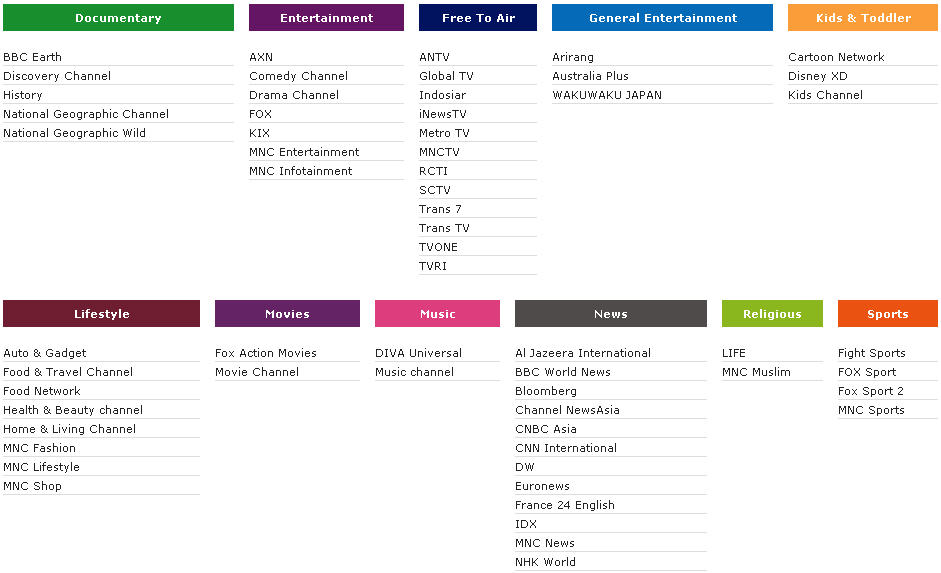
Task: Select the WAKUWAKU JAPAN channel
Action: 607,95
